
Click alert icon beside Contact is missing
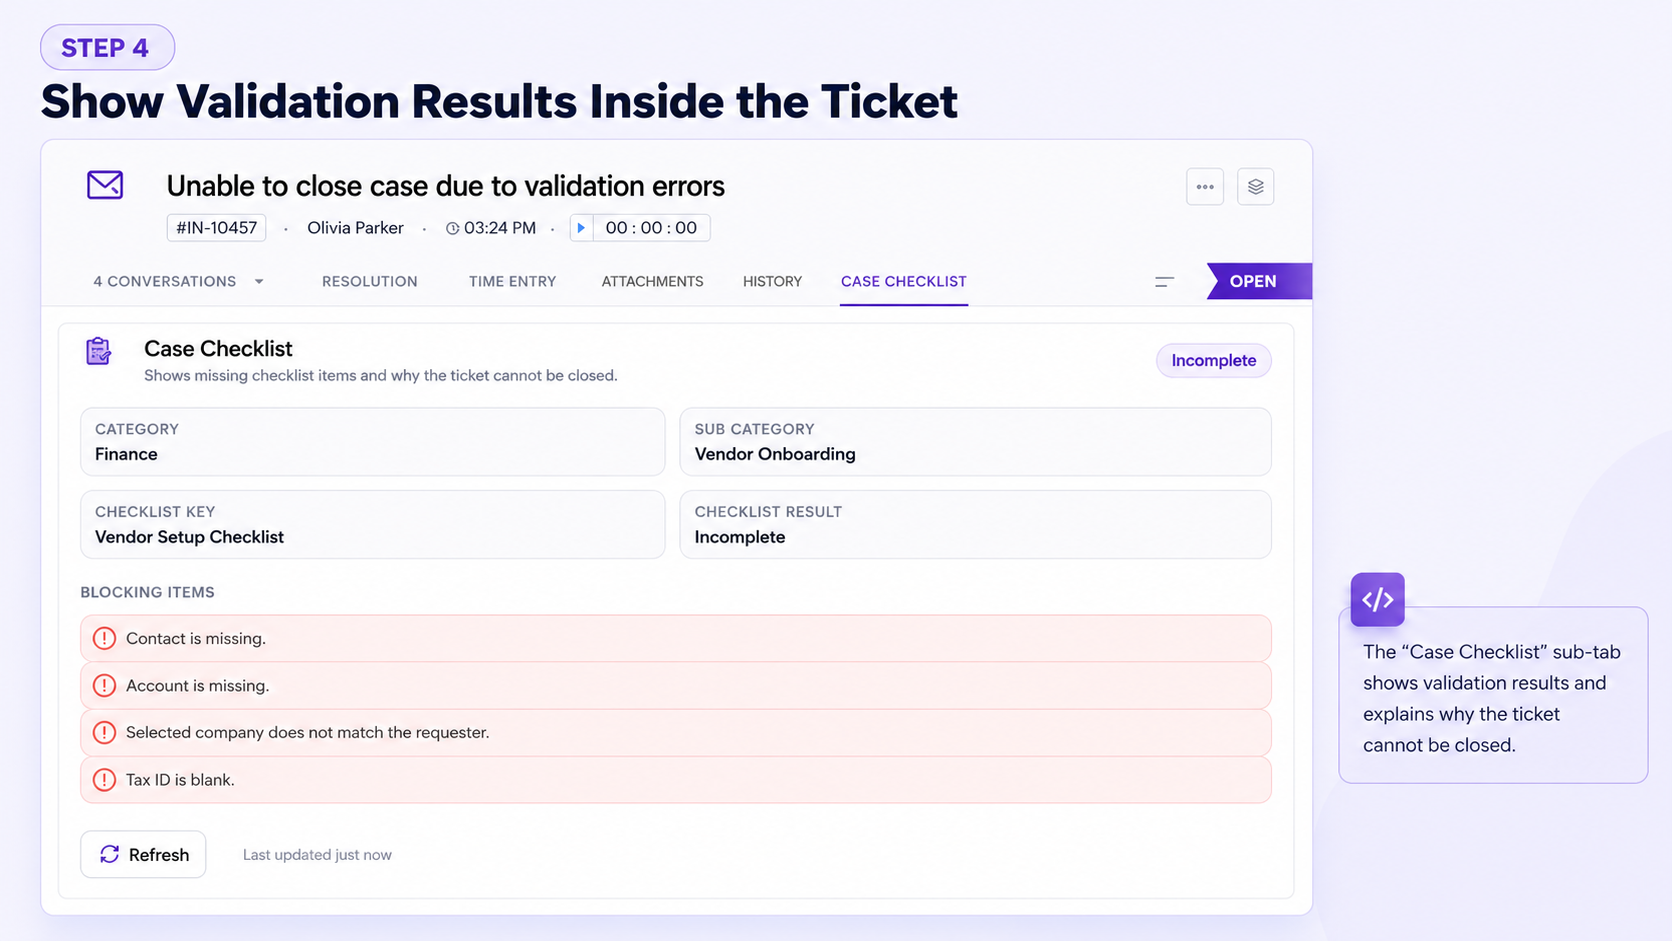pos(104,638)
